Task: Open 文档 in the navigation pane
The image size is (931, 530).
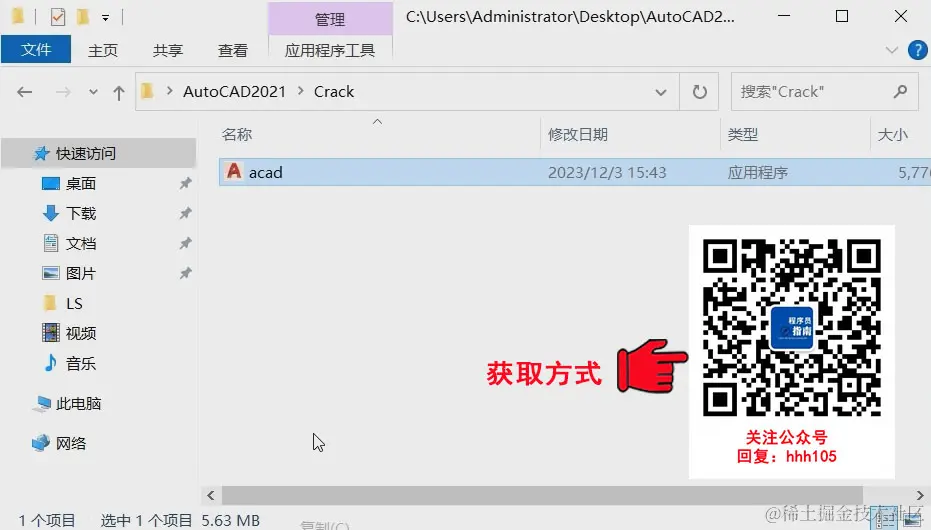Action: click(80, 243)
